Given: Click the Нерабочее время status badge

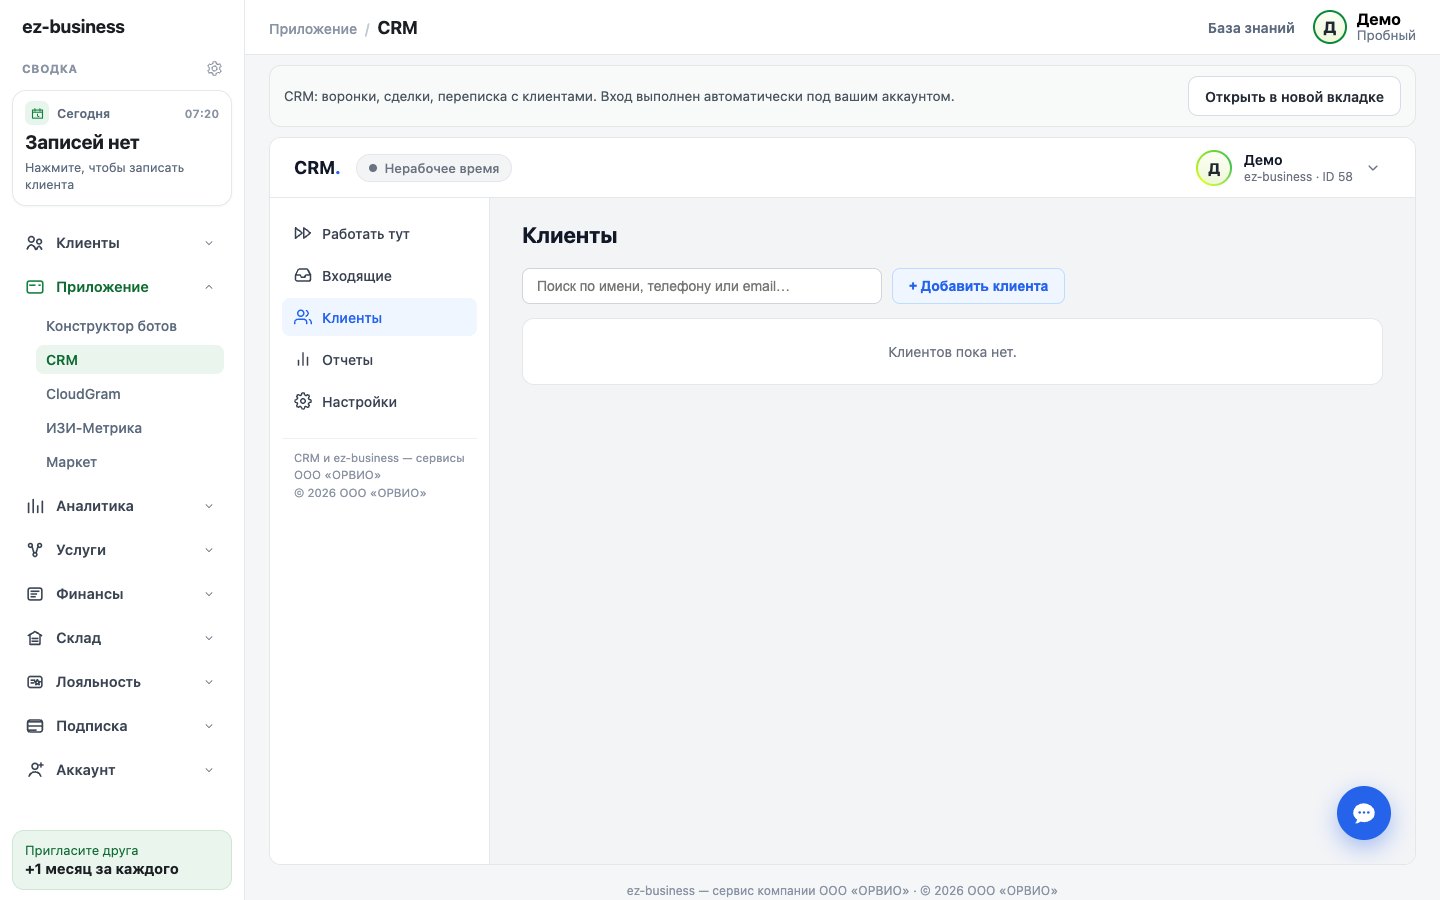Looking at the screenshot, I should pyautogui.click(x=433, y=168).
